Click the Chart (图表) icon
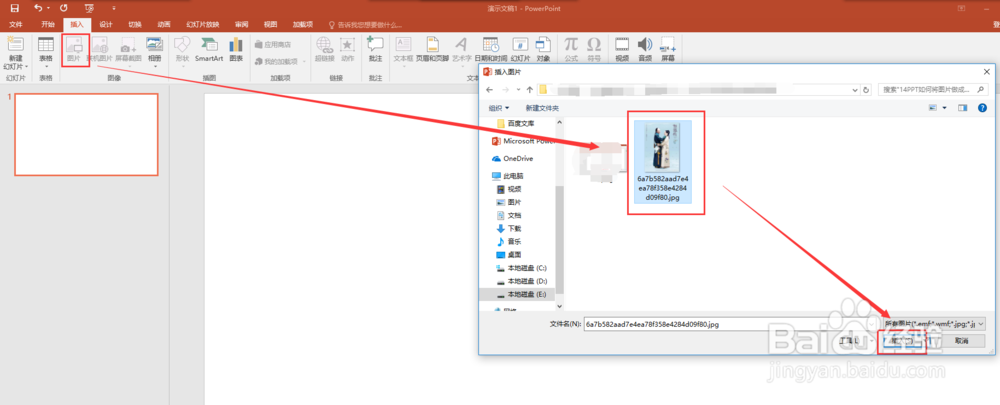This screenshot has height=405, width=1000. click(x=236, y=50)
